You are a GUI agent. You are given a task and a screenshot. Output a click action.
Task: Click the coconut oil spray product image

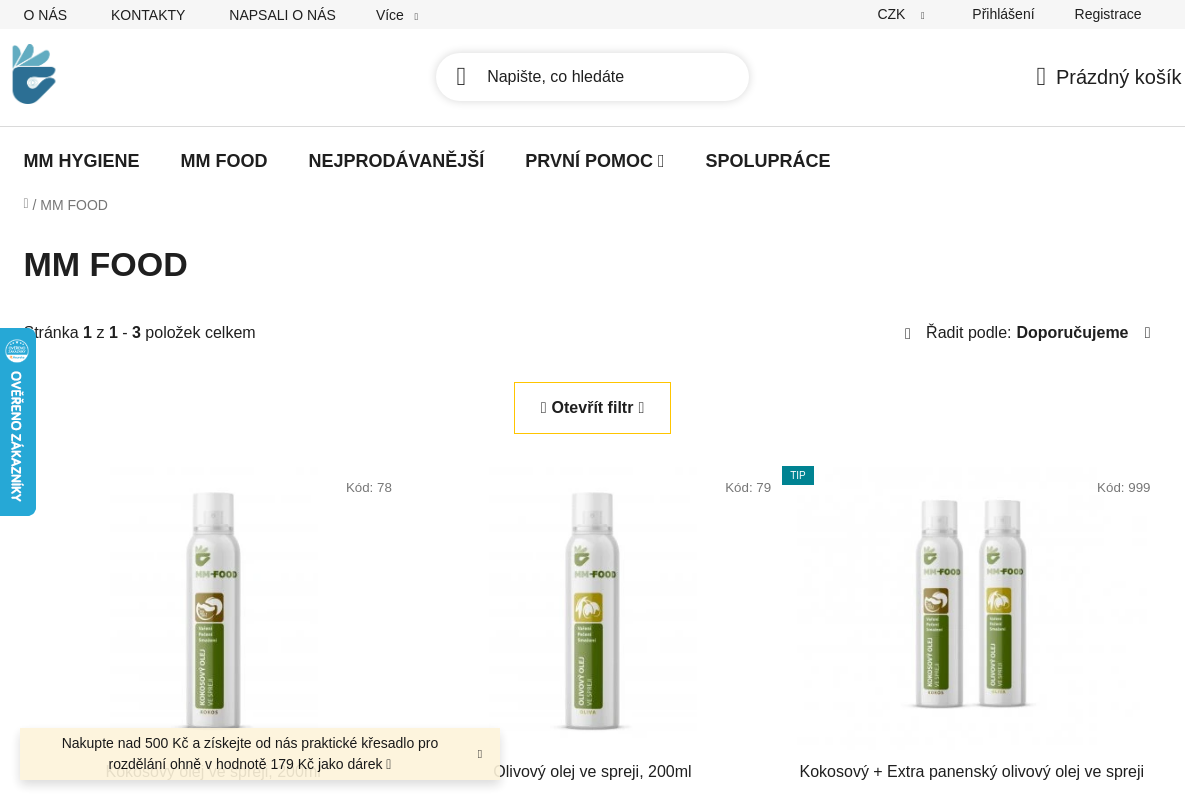(214, 610)
